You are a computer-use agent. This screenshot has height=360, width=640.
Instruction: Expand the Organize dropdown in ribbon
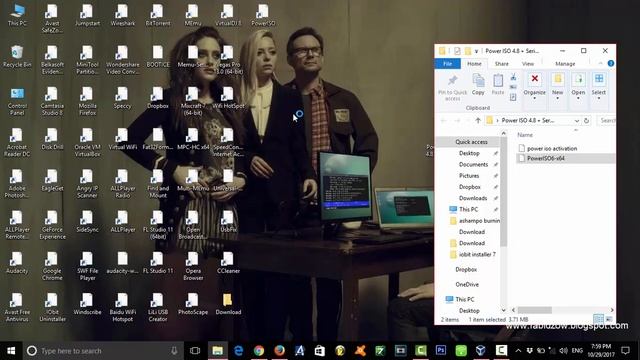pyautogui.click(x=534, y=98)
